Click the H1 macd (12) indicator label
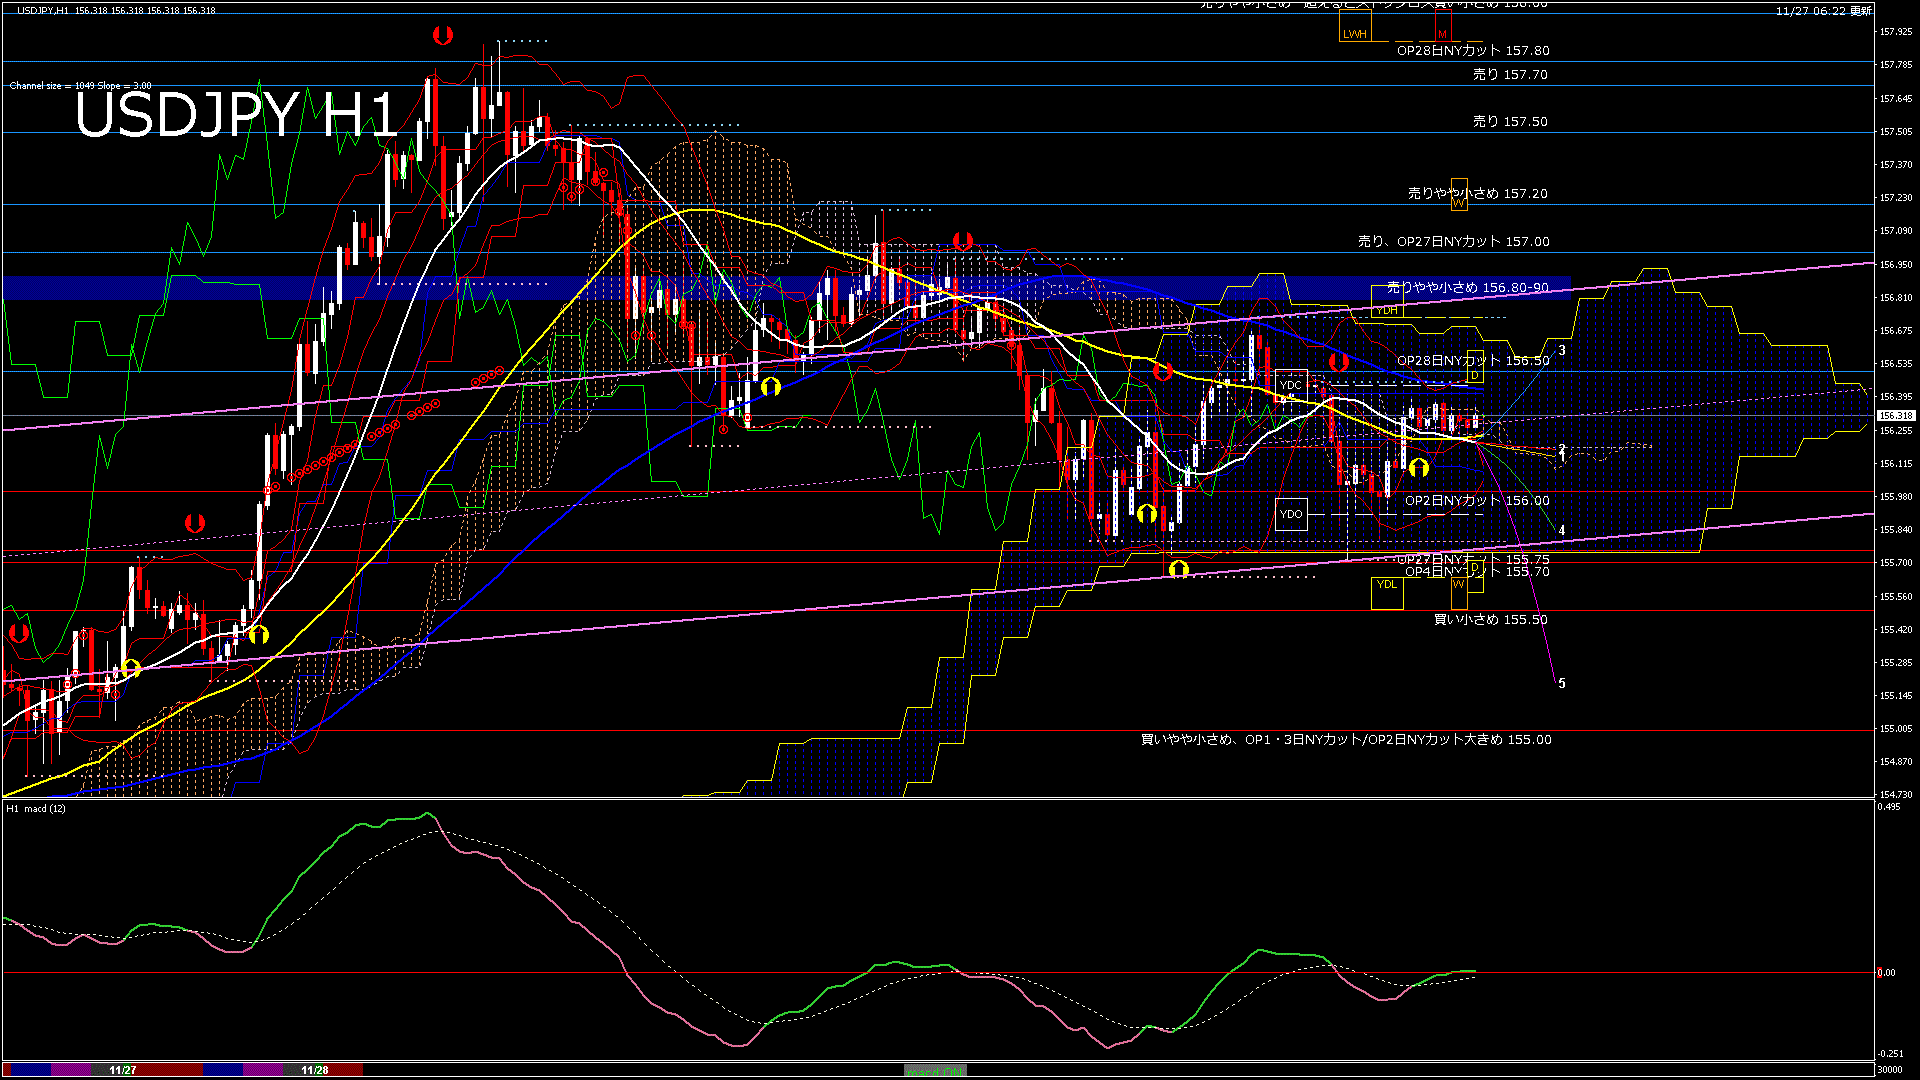The height and width of the screenshot is (1080, 1920). pyautogui.click(x=37, y=808)
